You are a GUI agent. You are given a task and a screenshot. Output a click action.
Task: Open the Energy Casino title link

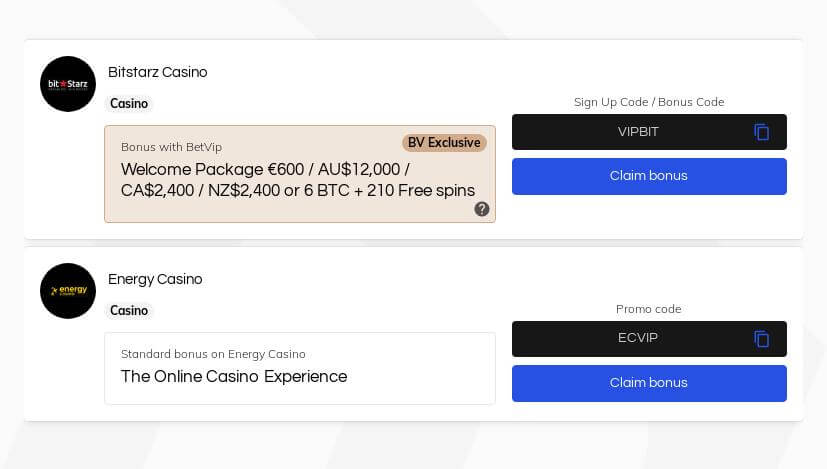155,279
